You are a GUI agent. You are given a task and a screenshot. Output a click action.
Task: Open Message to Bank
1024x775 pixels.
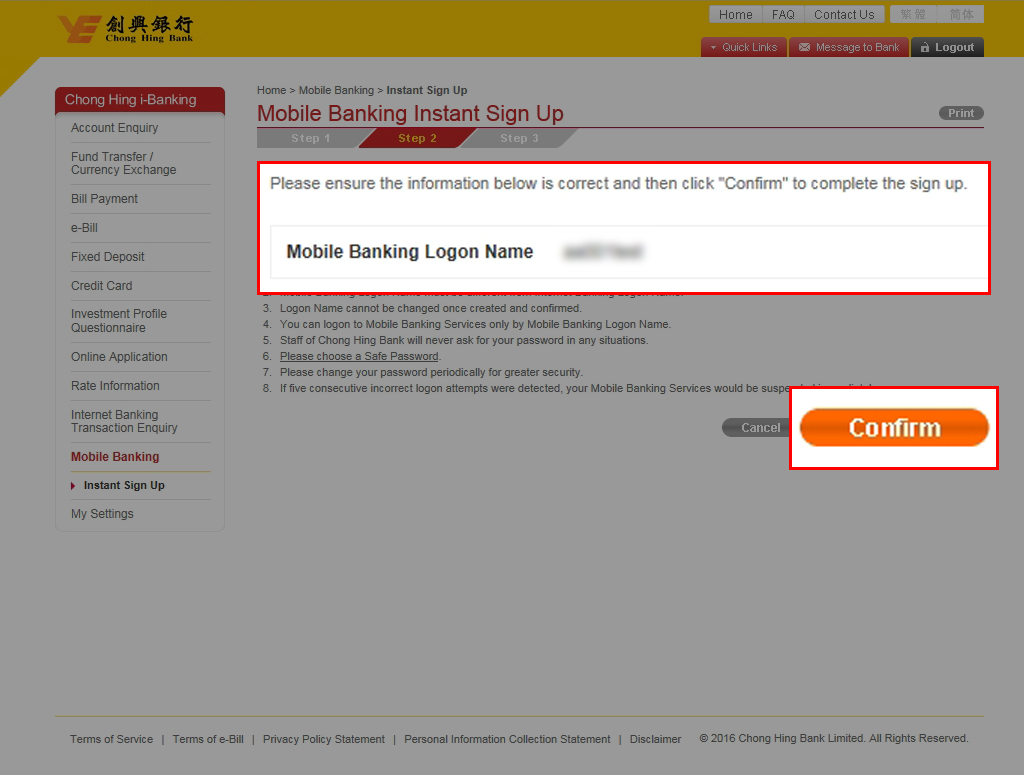pos(849,47)
